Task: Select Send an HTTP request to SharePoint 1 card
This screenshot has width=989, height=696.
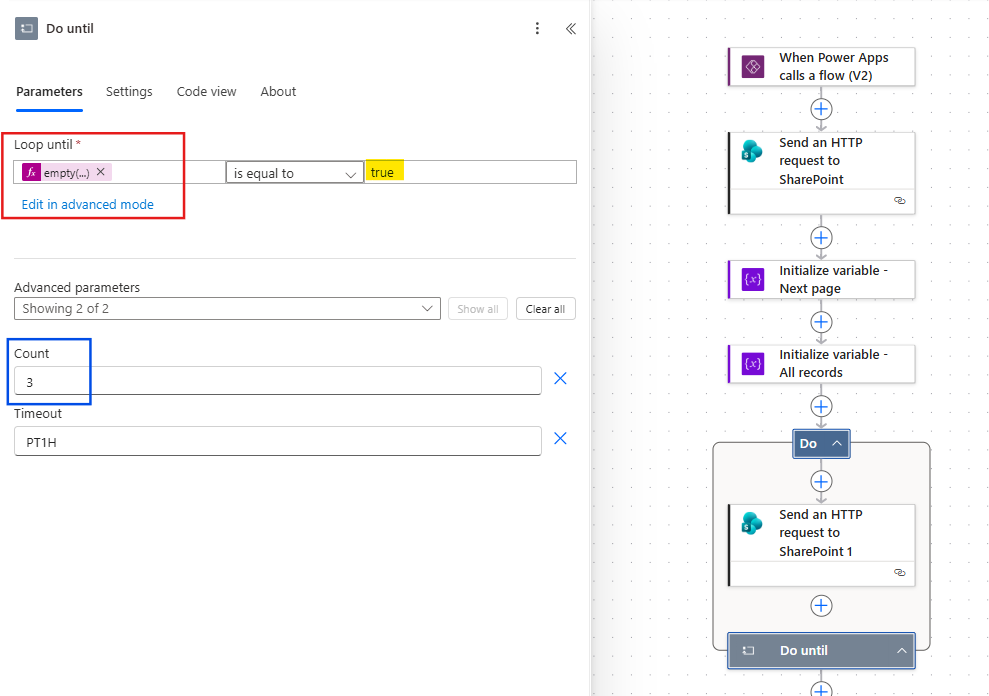Action: point(821,545)
